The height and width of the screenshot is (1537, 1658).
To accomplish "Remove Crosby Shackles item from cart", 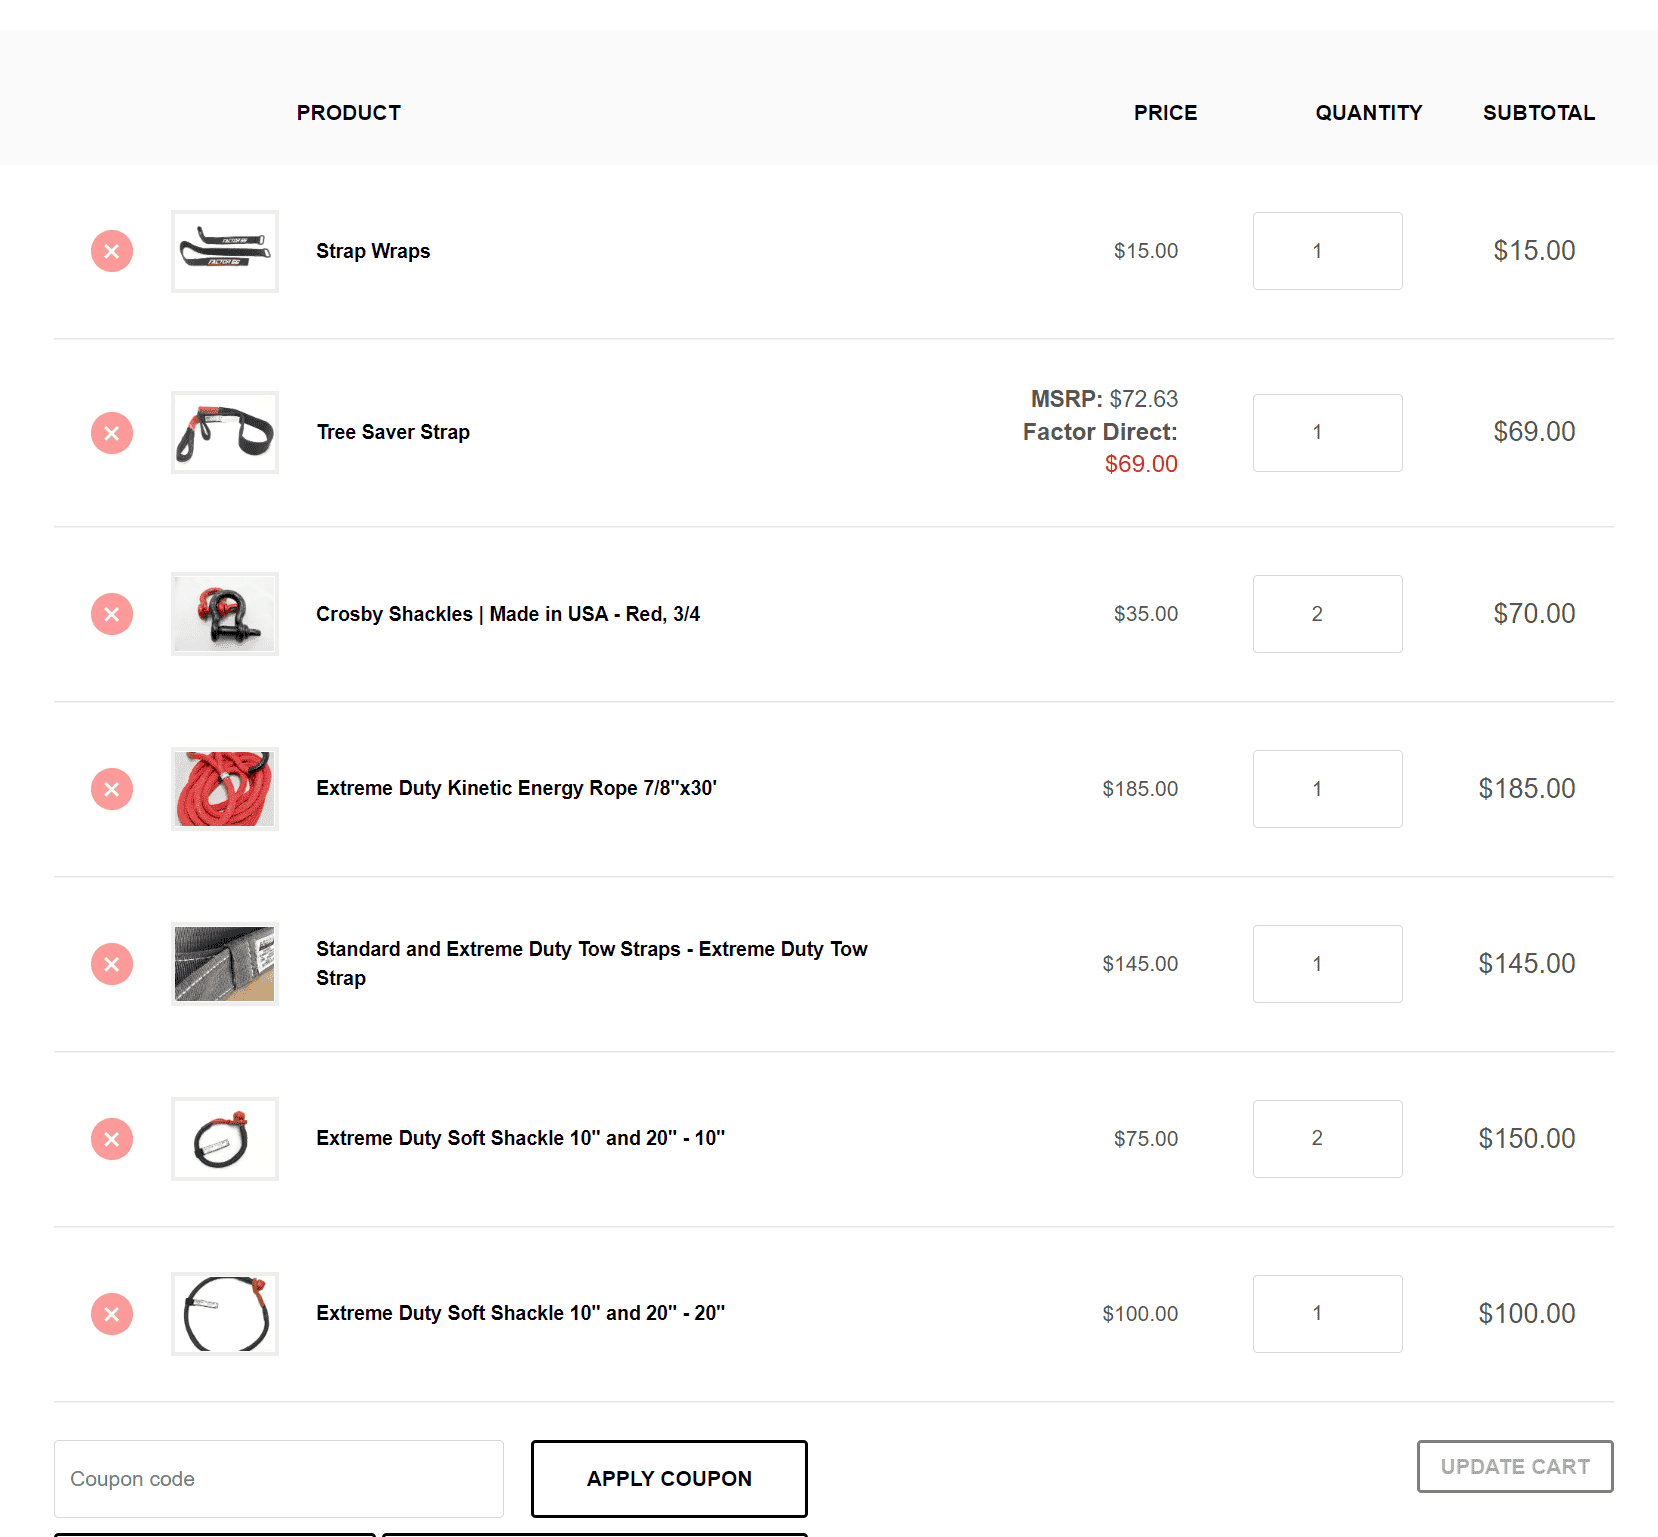I will [112, 614].
